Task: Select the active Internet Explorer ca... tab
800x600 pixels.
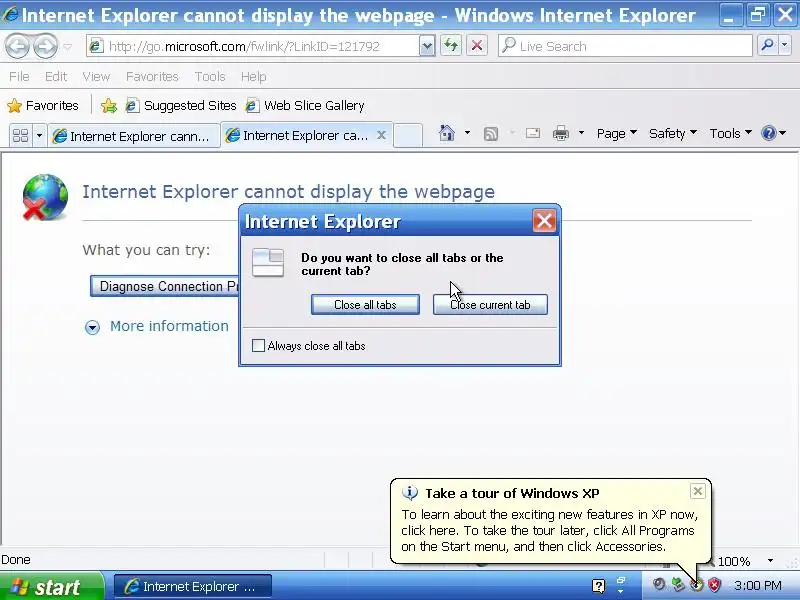Action: pos(298,135)
